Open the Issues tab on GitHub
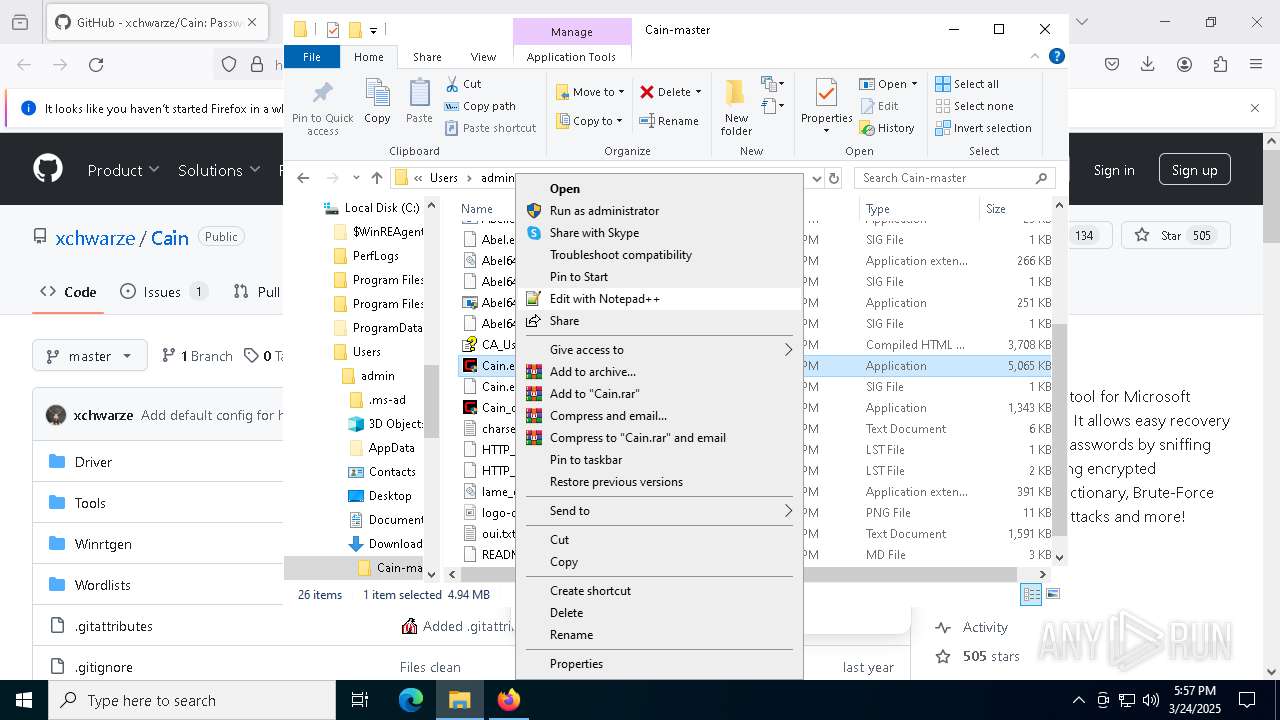This screenshot has width=1280, height=720. [163, 292]
